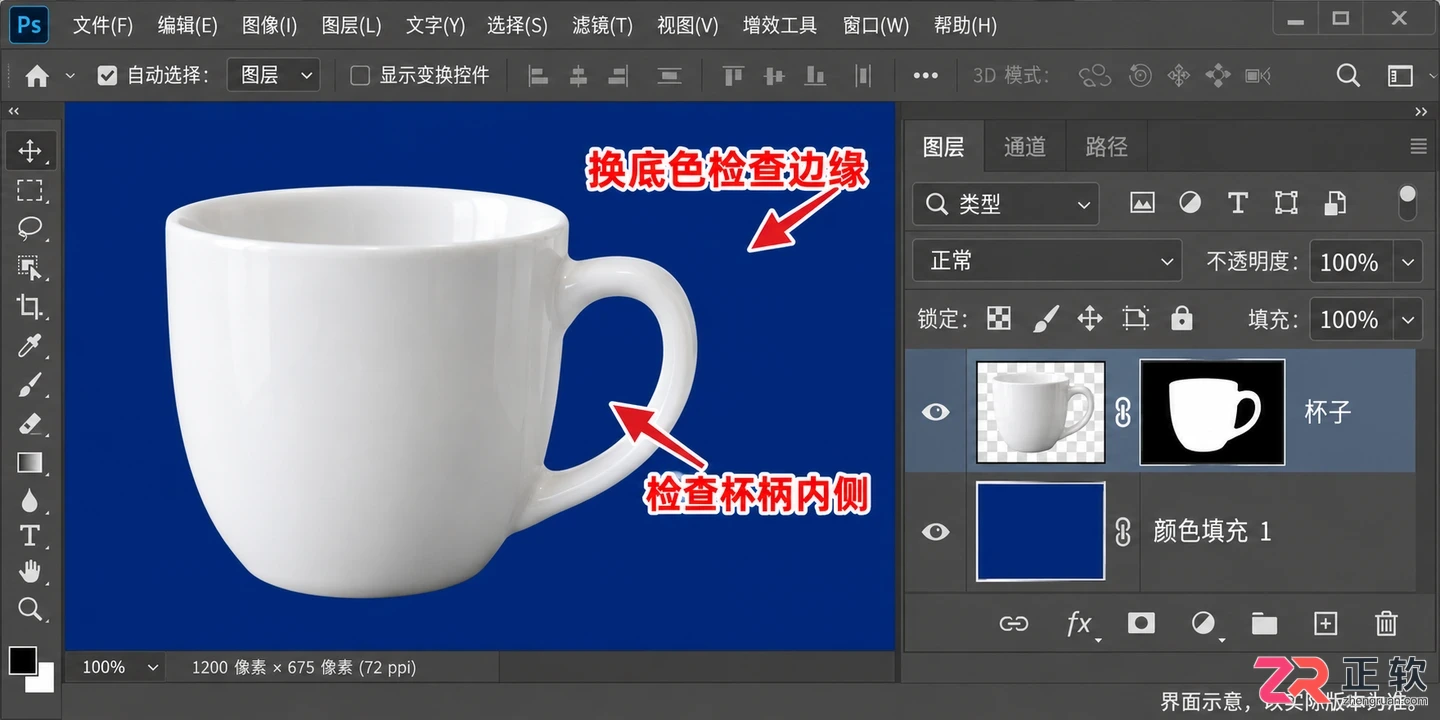1440x720 pixels.
Task: Open the 正常 blend mode dropdown
Action: (x=1047, y=261)
